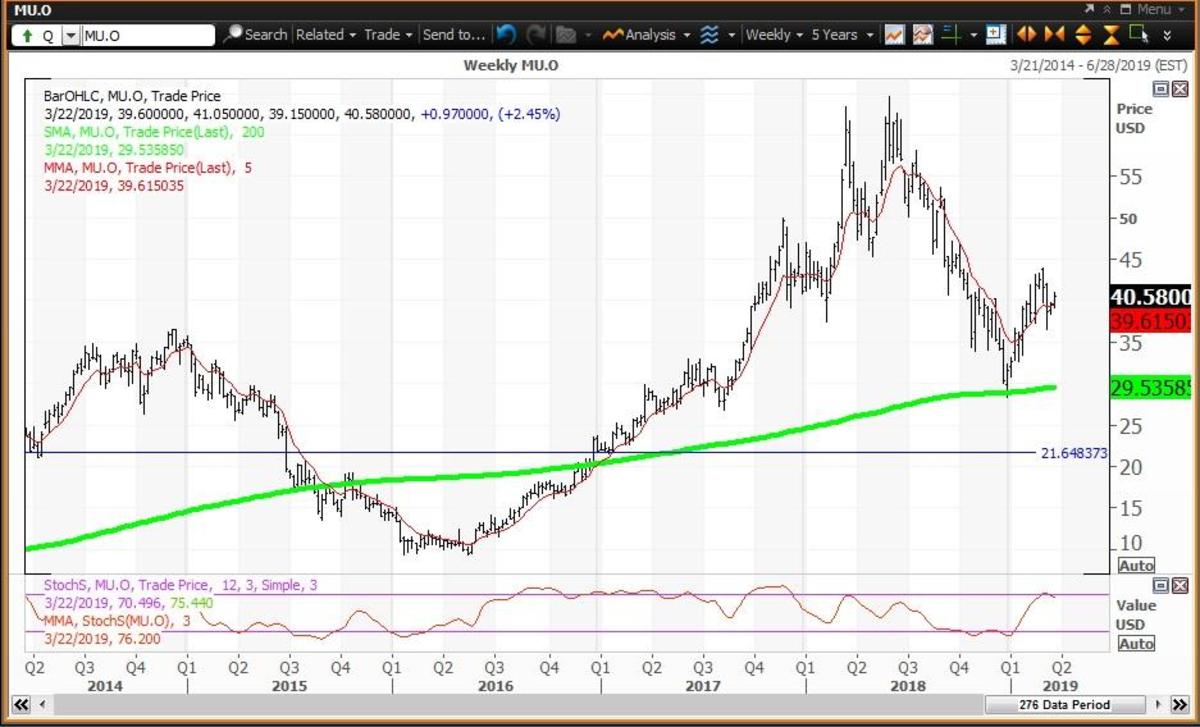The image size is (1200, 727).
Task: Click the MU.O symbol input field
Action: [146, 35]
